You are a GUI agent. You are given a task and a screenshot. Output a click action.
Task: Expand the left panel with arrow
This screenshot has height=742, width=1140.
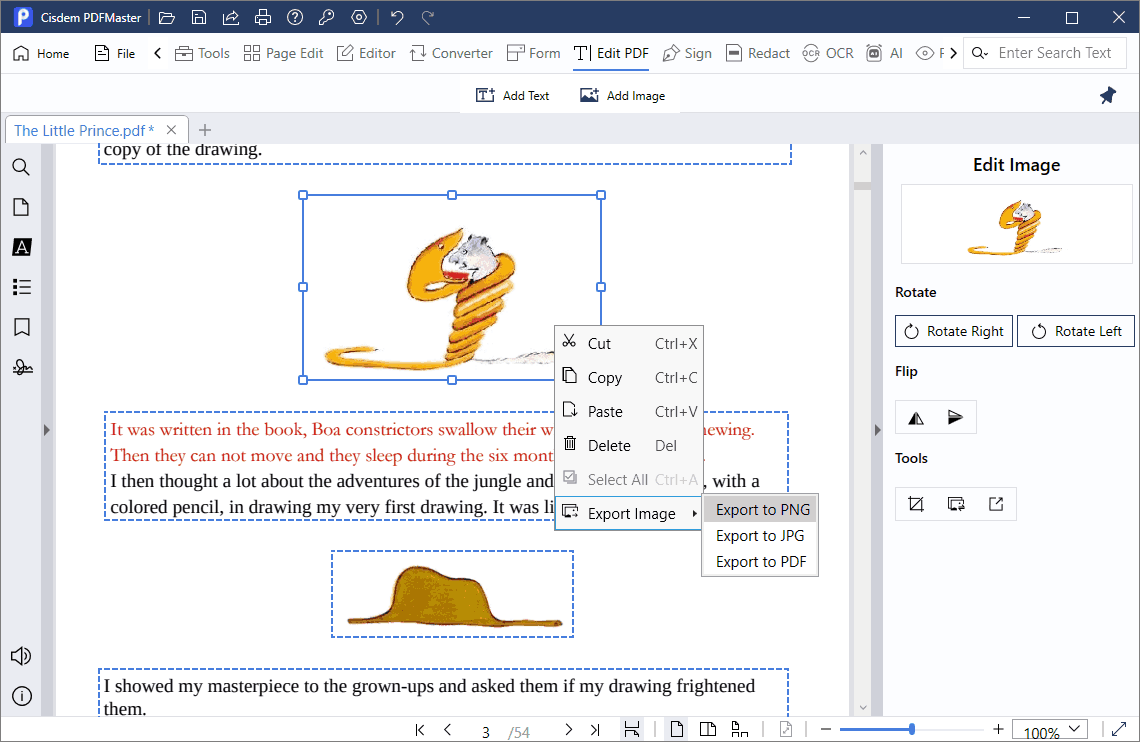click(x=47, y=430)
